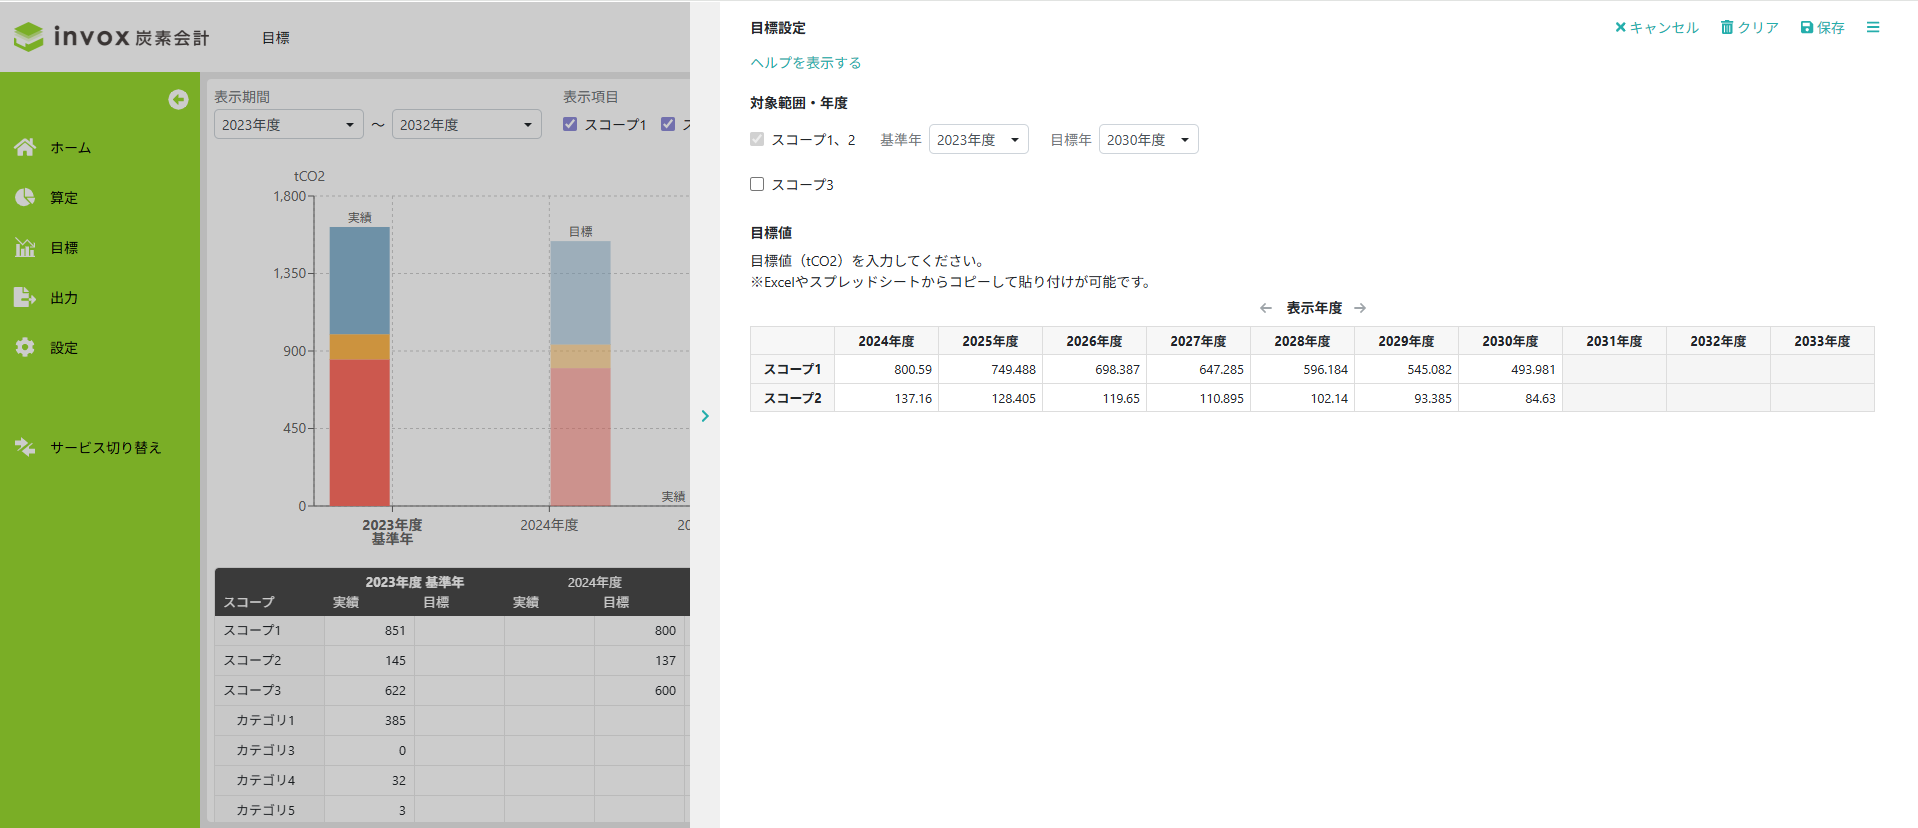Click the red segment of 2023年度 bar

(x=359, y=431)
